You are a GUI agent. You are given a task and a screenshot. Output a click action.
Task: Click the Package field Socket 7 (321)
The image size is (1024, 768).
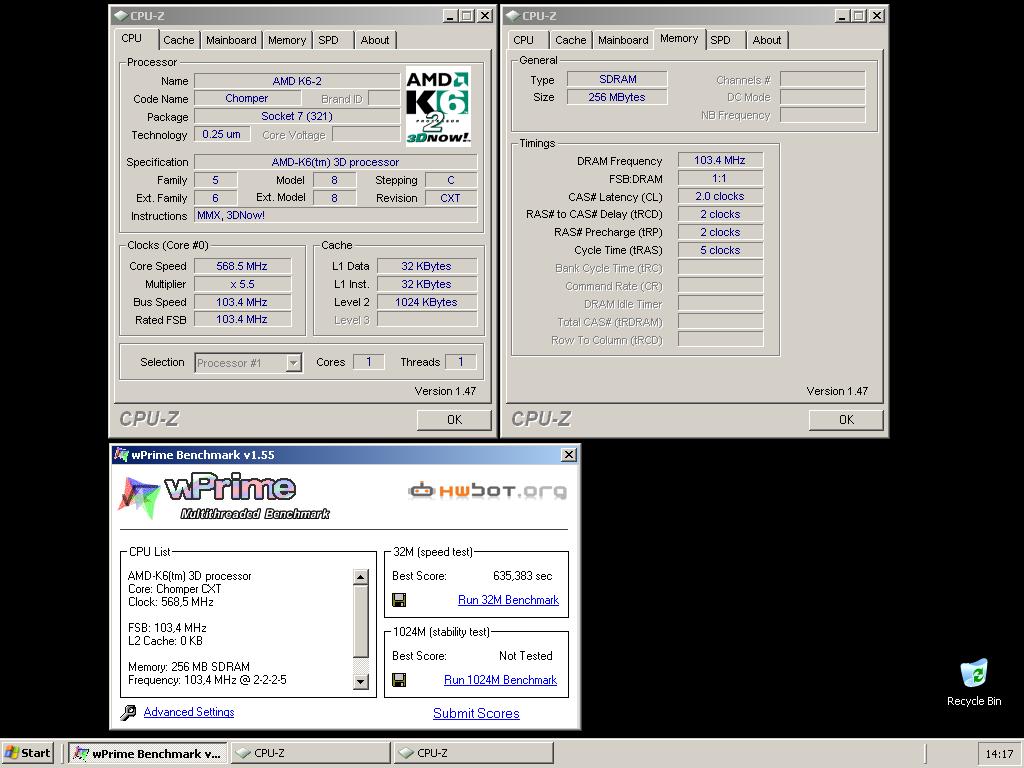[297, 116]
